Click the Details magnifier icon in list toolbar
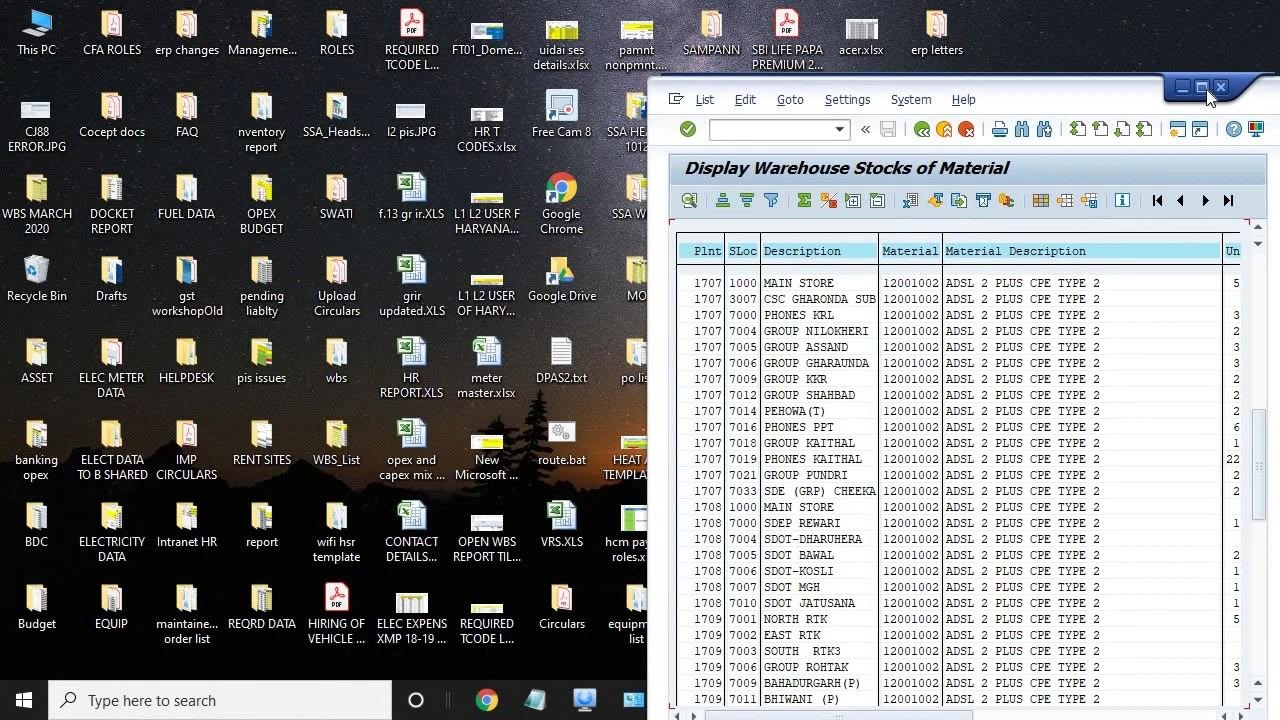Viewport: 1280px width, 720px height. (690, 201)
